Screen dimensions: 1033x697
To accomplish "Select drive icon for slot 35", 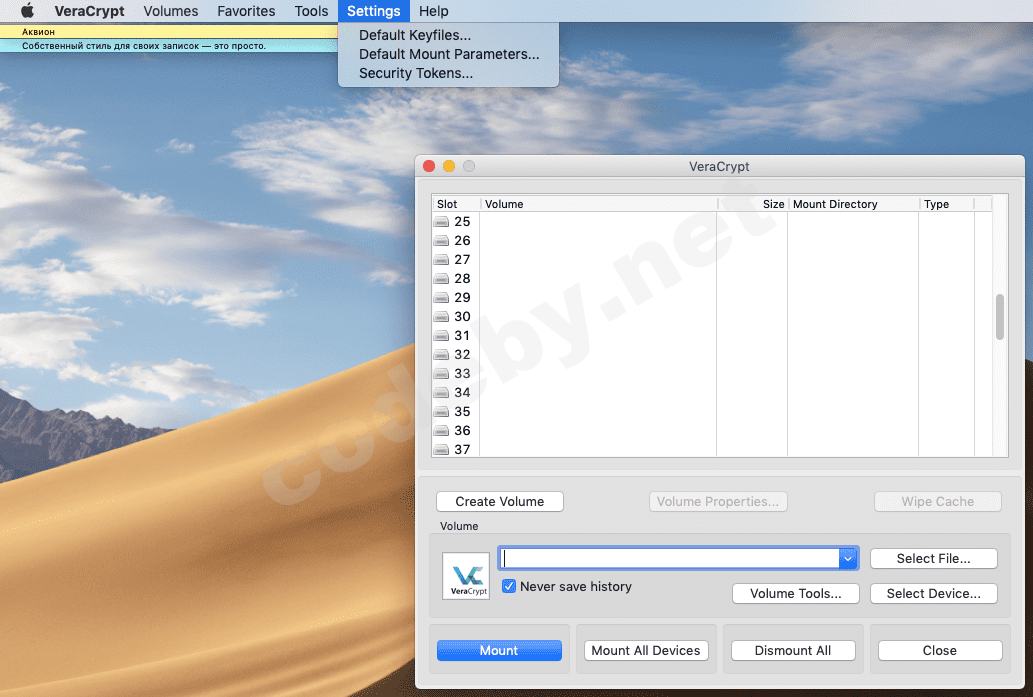I will (441, 412).
